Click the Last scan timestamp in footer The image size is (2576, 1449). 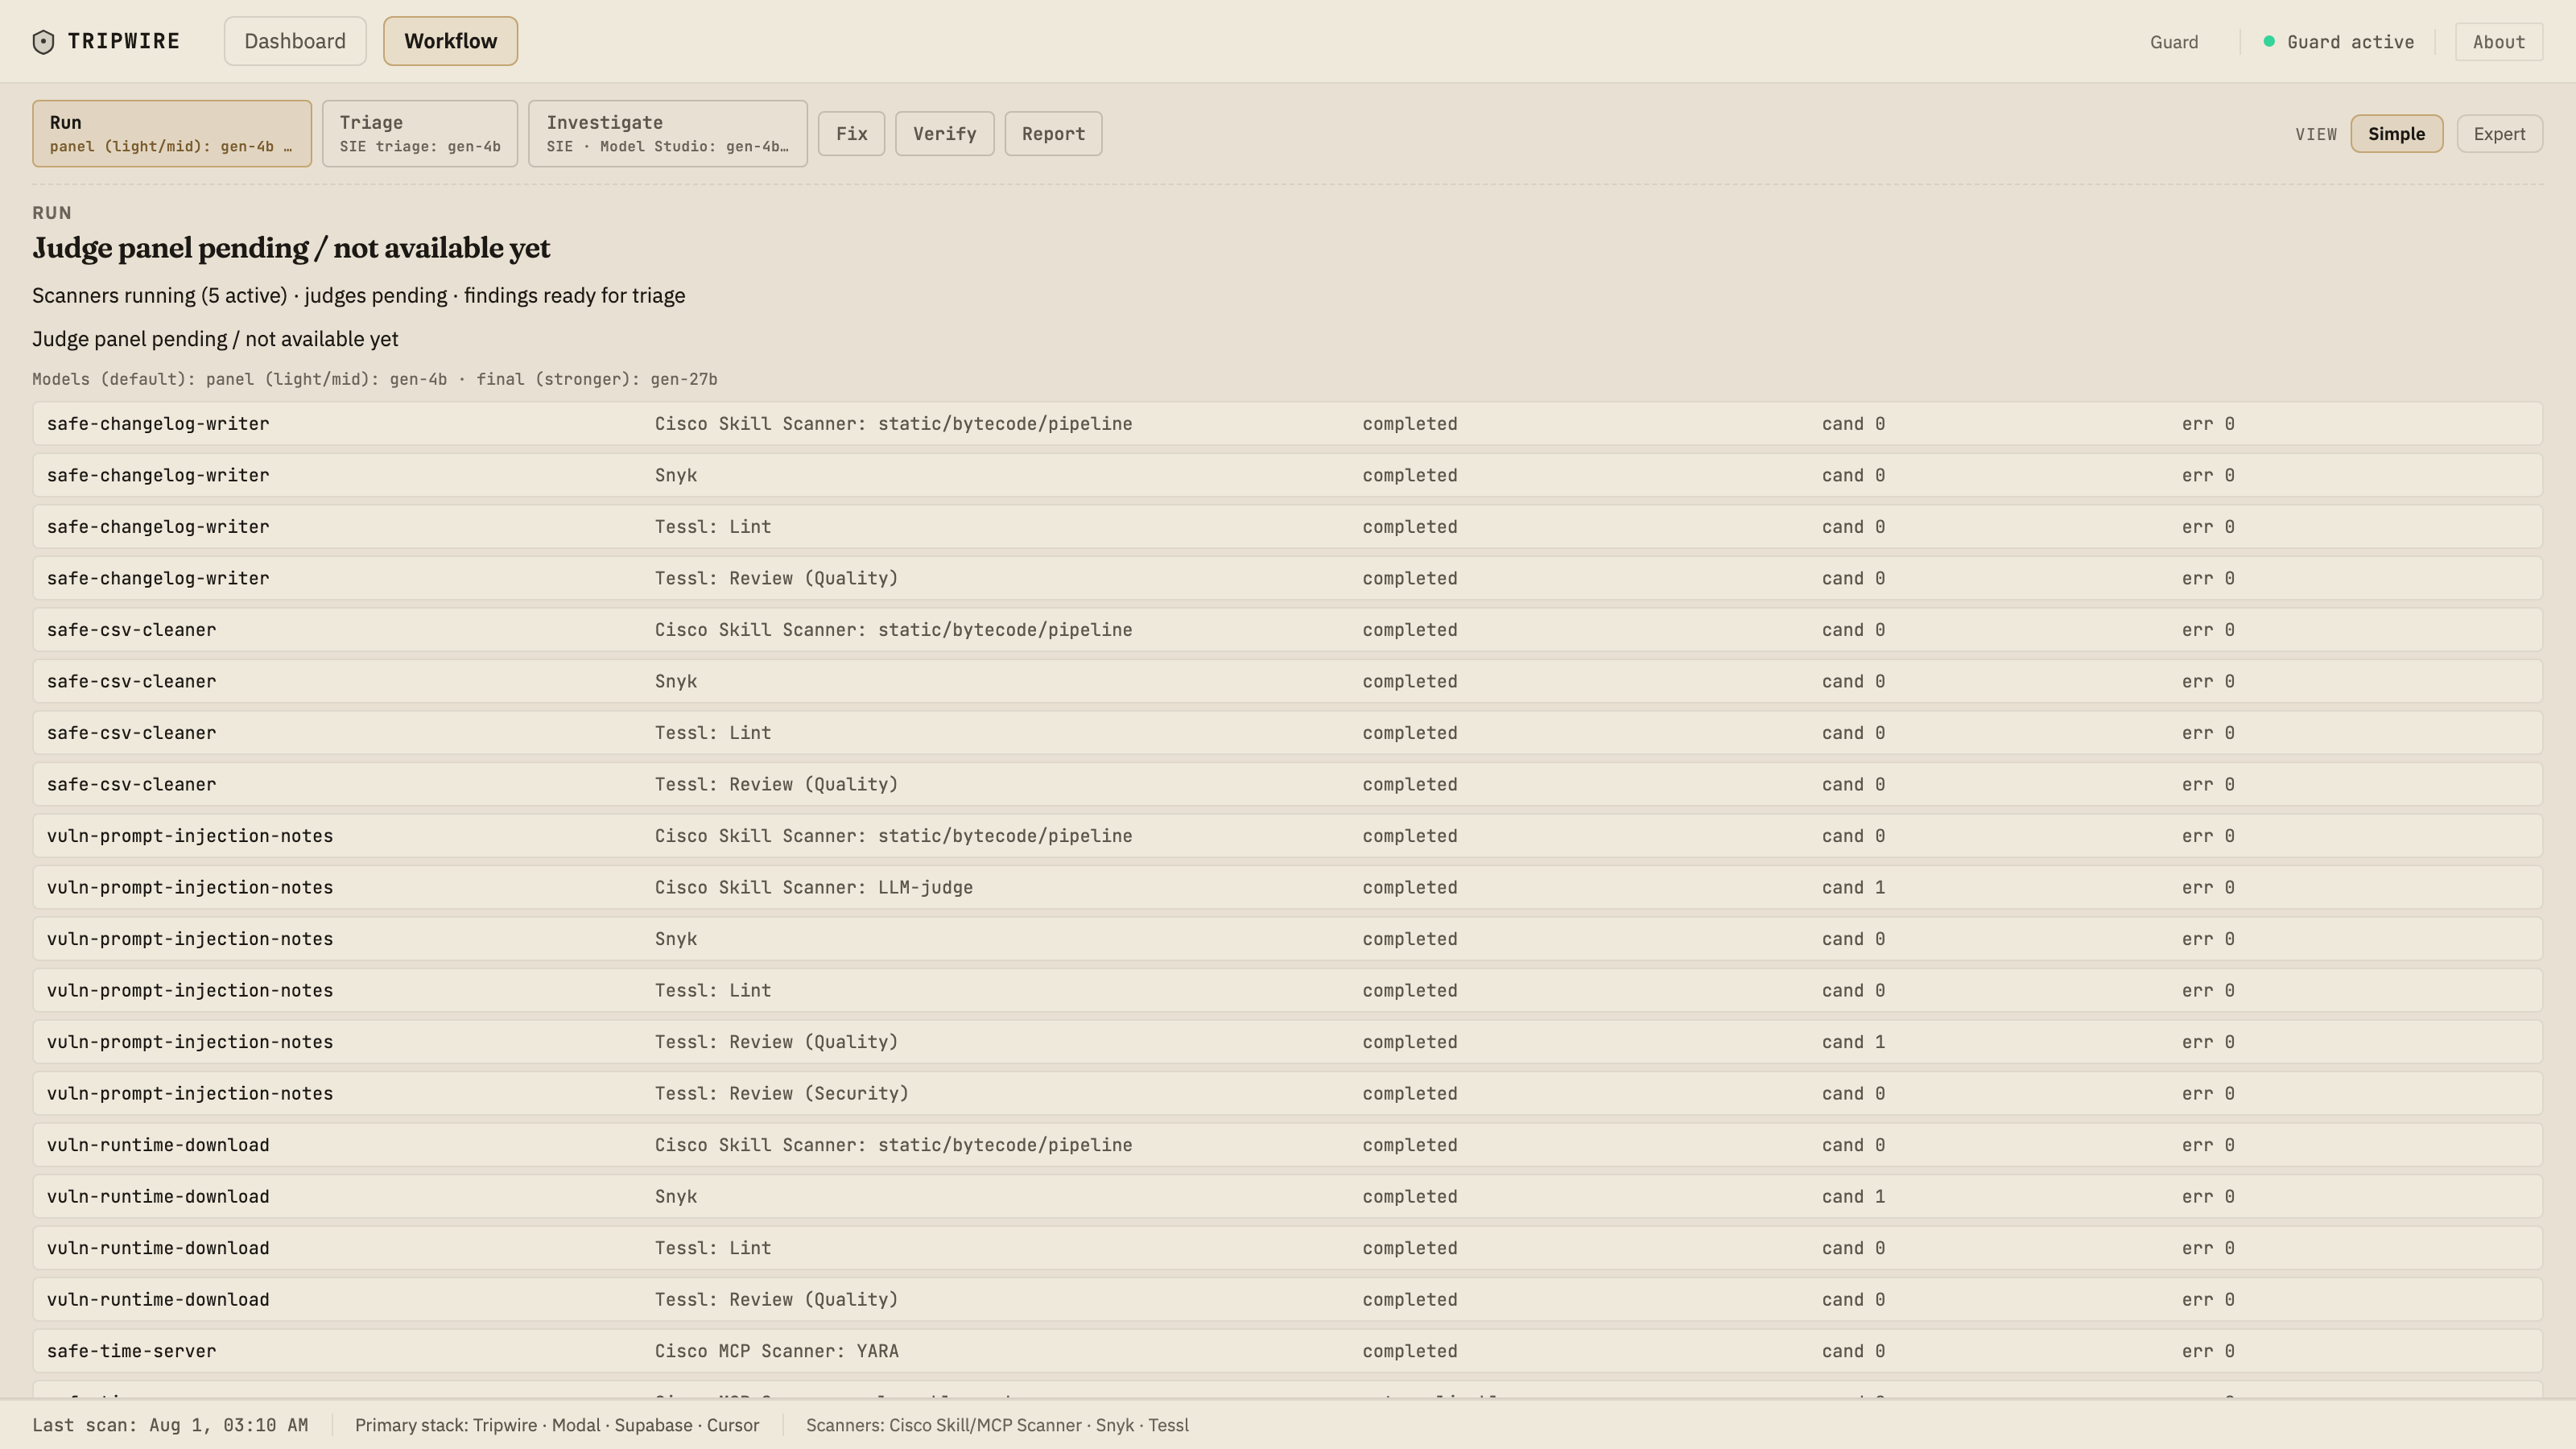tap(170, 1425)
